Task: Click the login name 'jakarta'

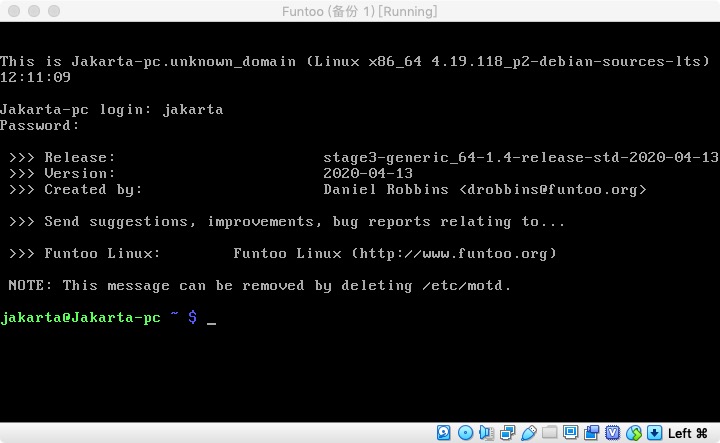Action: click(193, 109)
